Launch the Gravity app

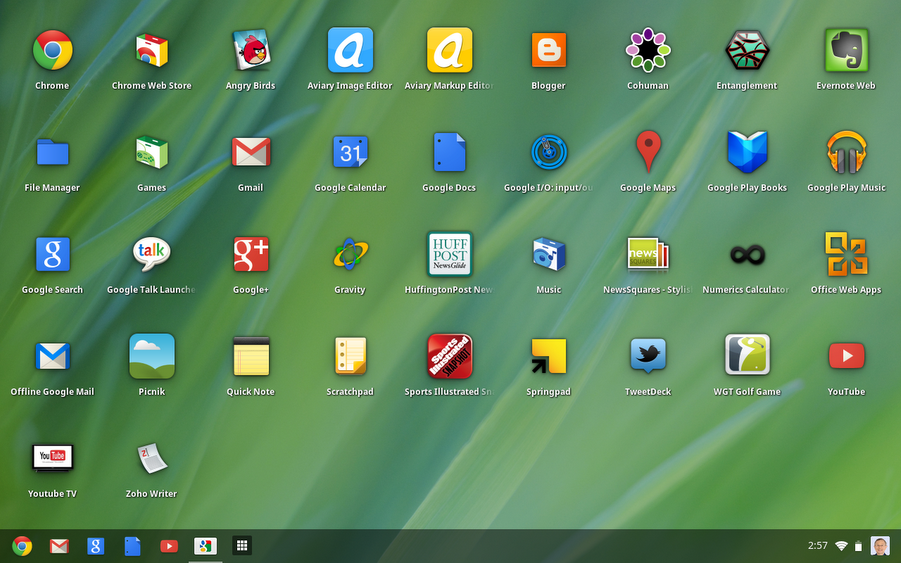click(x=350, y=254)
